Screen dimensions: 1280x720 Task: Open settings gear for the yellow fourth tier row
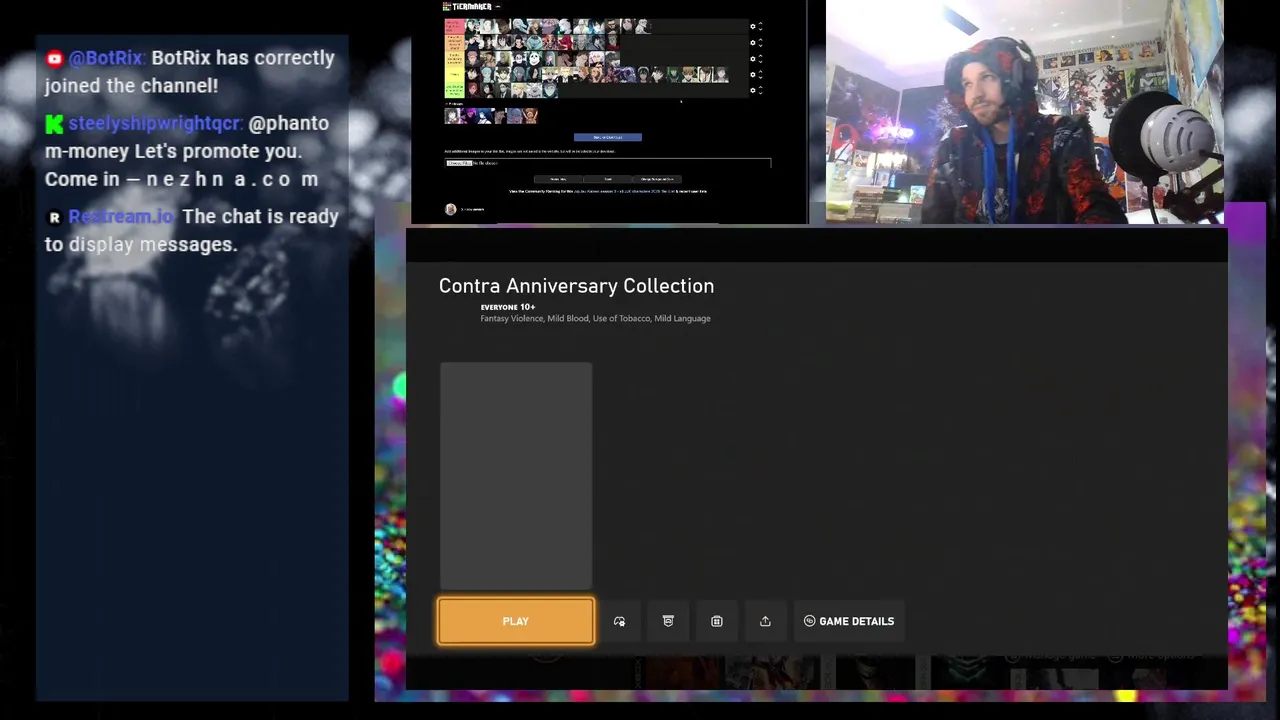[x=753, y=75]
